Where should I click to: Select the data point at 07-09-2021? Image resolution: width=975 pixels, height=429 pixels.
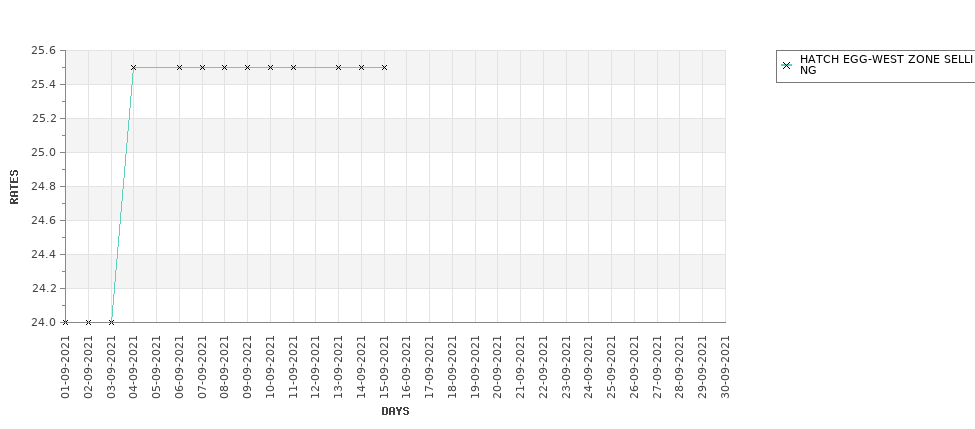coord(202,67)
